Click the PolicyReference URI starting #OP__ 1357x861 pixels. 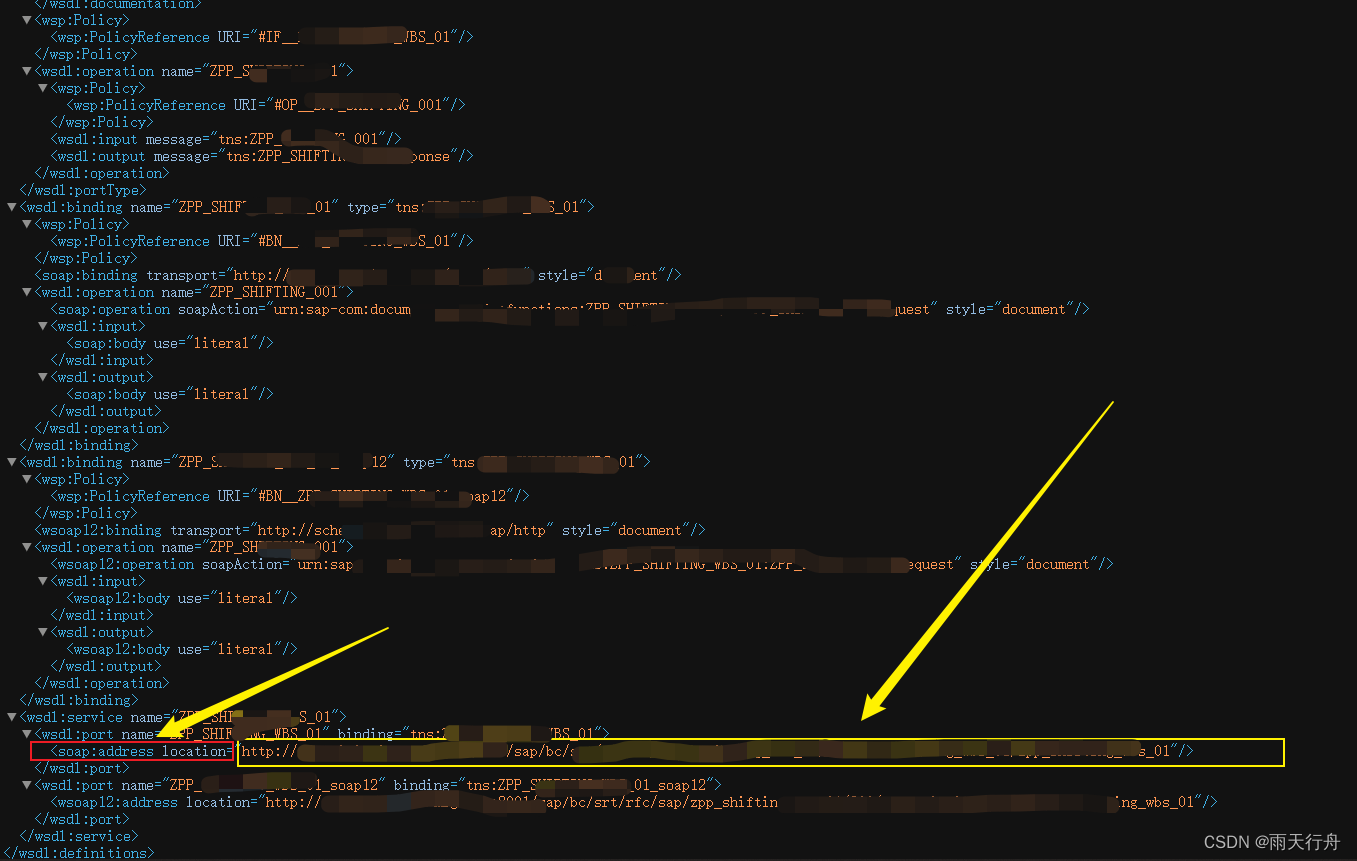point(266,105)
